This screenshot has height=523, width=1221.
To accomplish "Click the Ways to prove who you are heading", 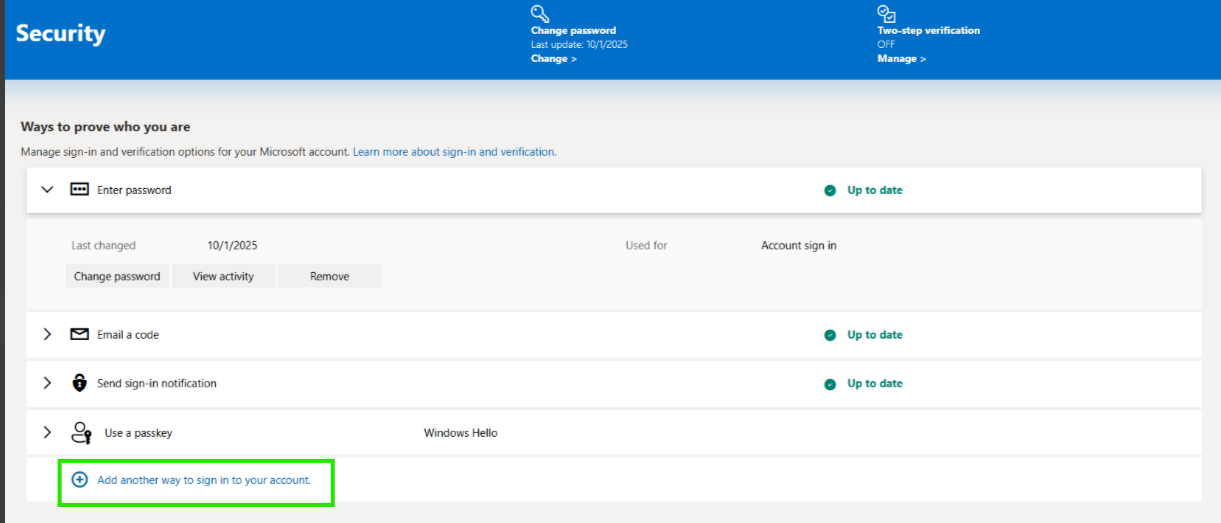I will pos(105,127).
